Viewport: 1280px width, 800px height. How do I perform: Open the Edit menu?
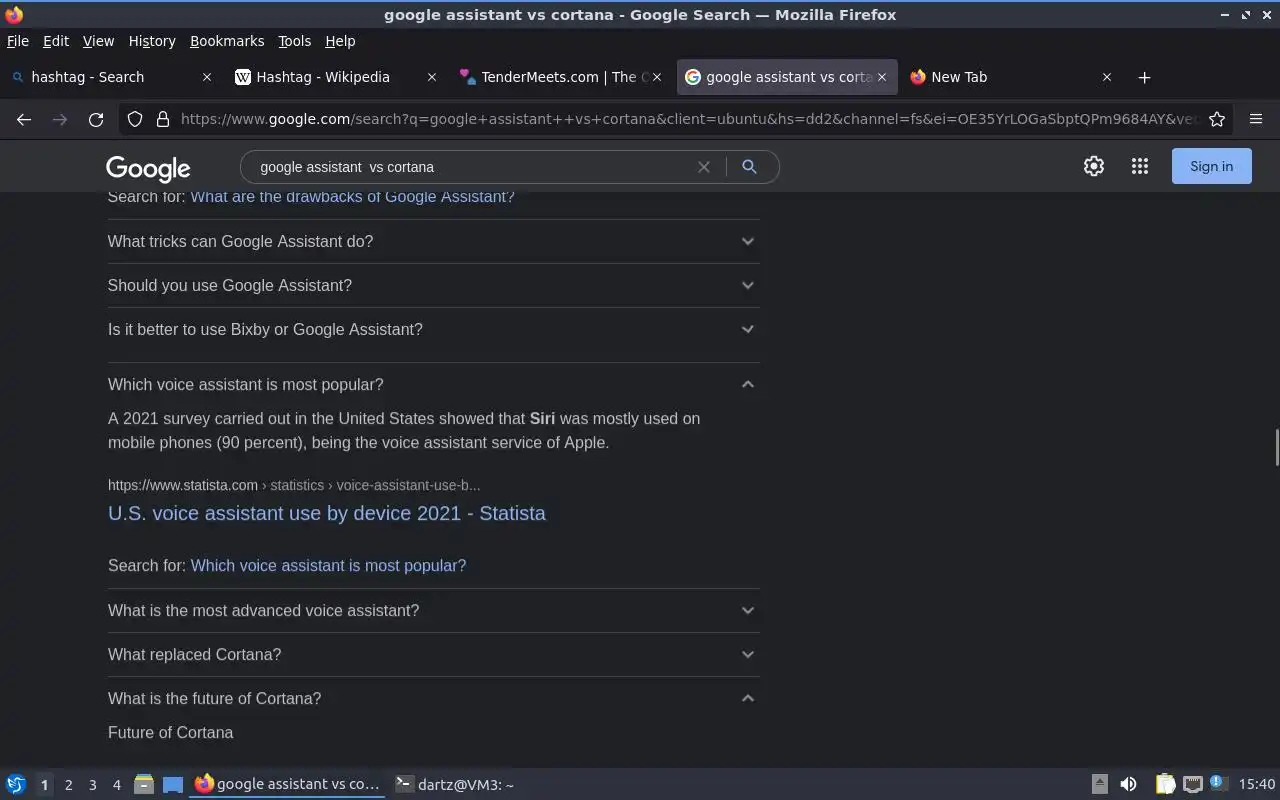click(56, 41)
